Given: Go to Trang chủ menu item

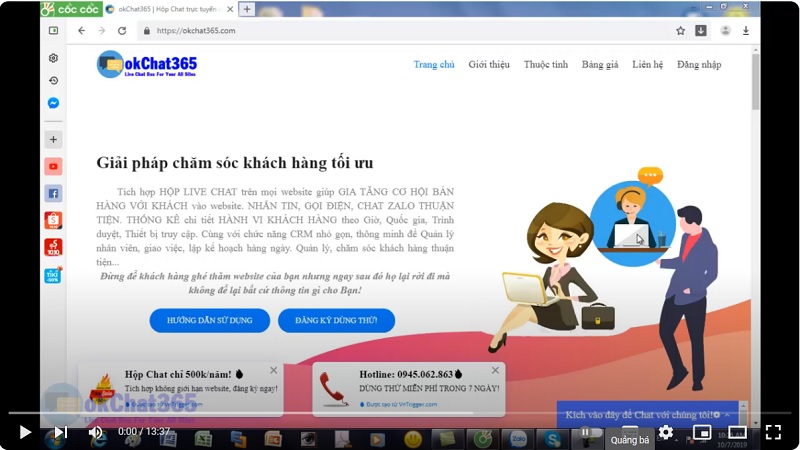Looking at the screenshot, I should tap(434, 65).
